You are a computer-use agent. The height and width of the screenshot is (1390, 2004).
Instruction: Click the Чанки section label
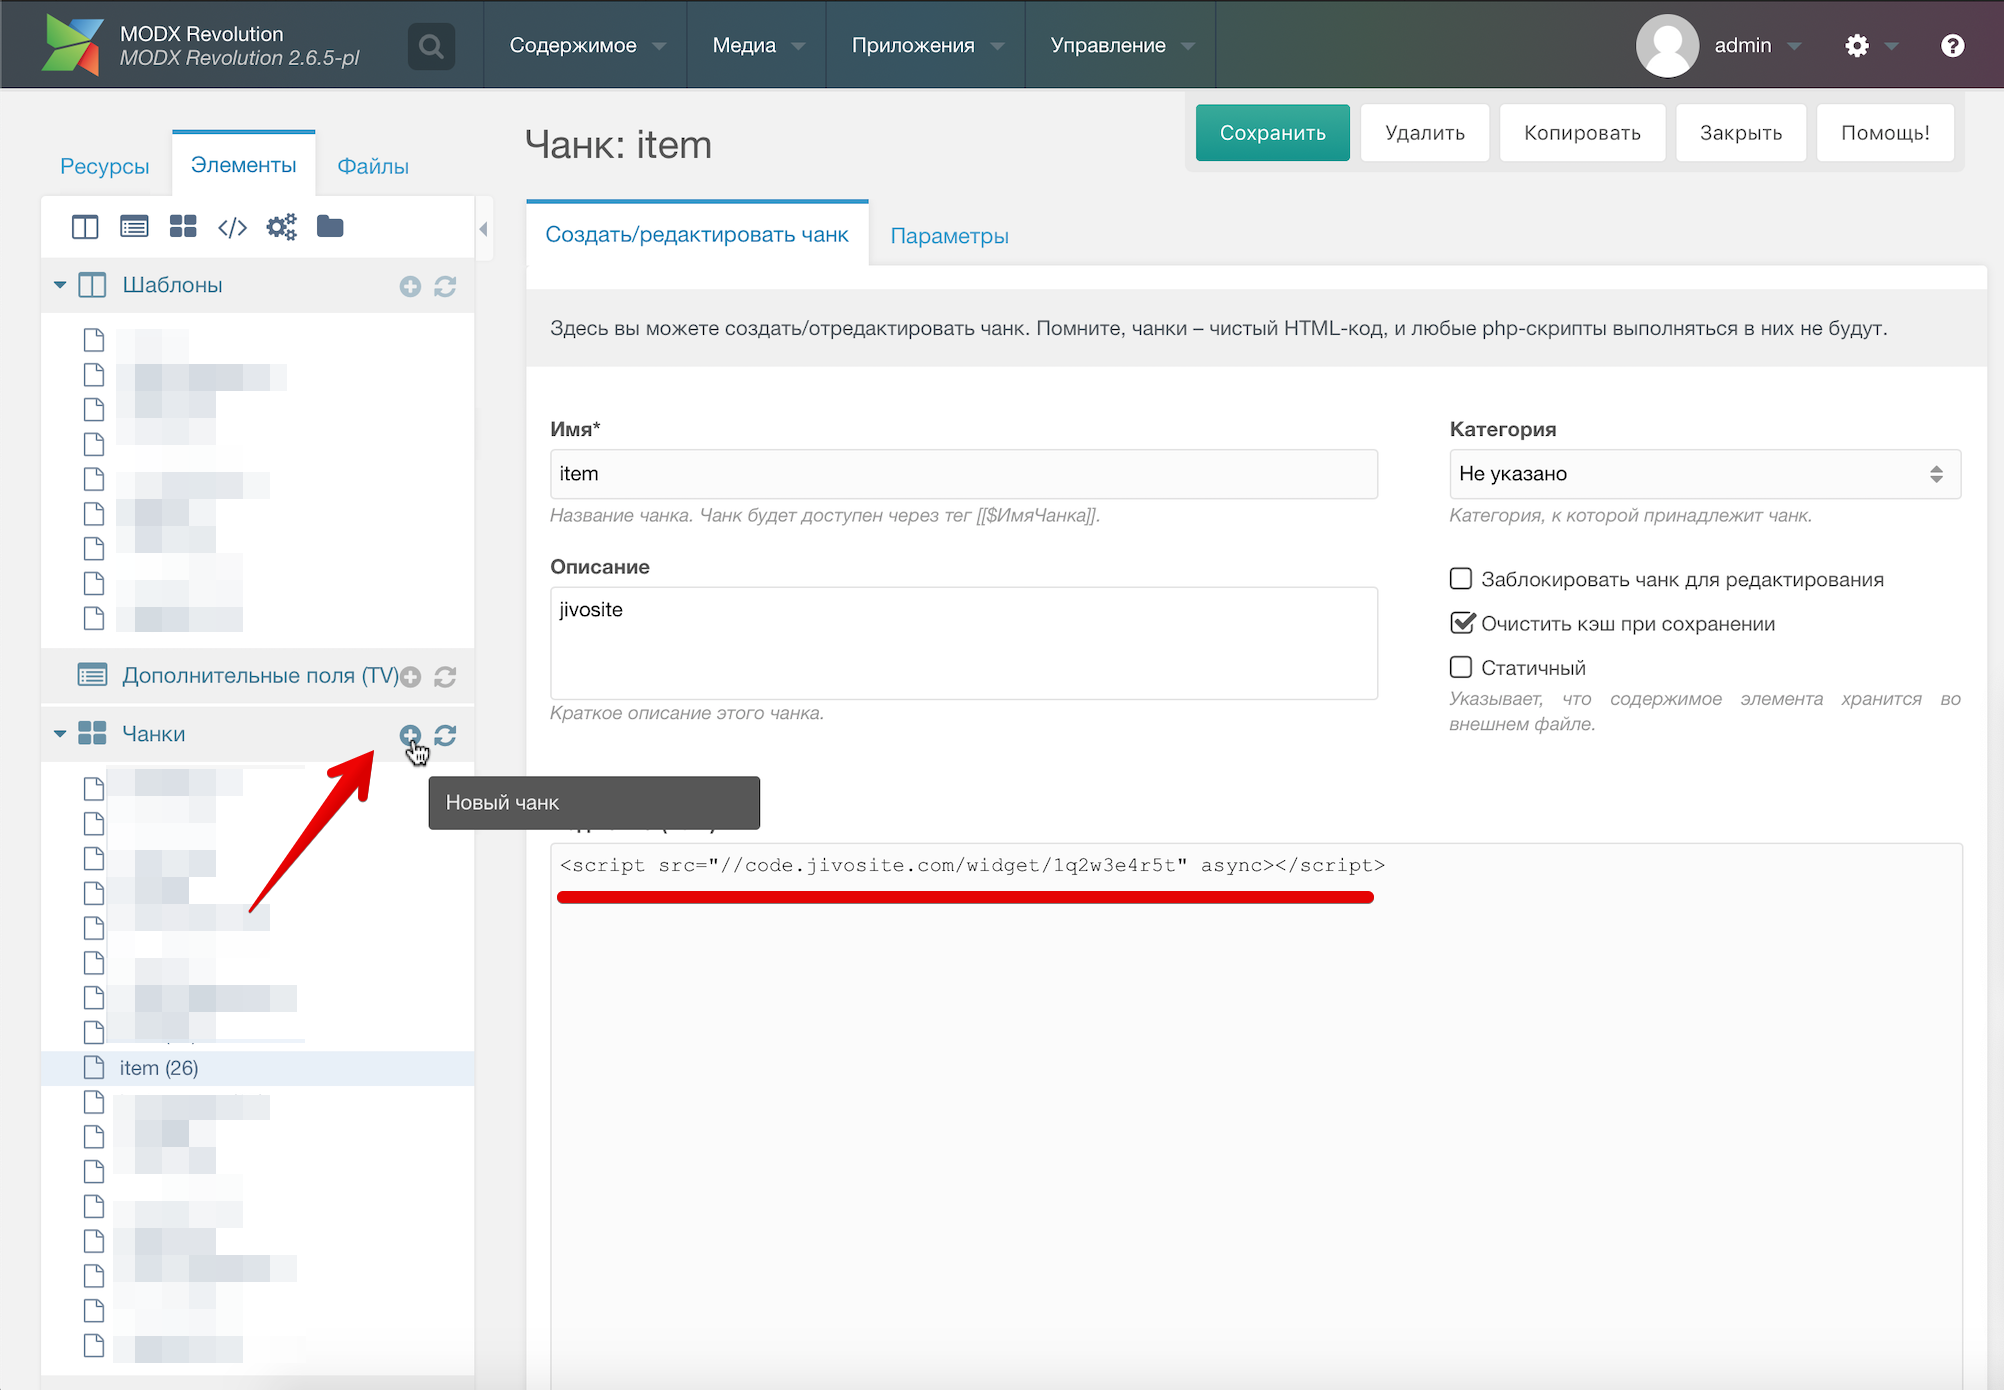(x=153, y=734)
